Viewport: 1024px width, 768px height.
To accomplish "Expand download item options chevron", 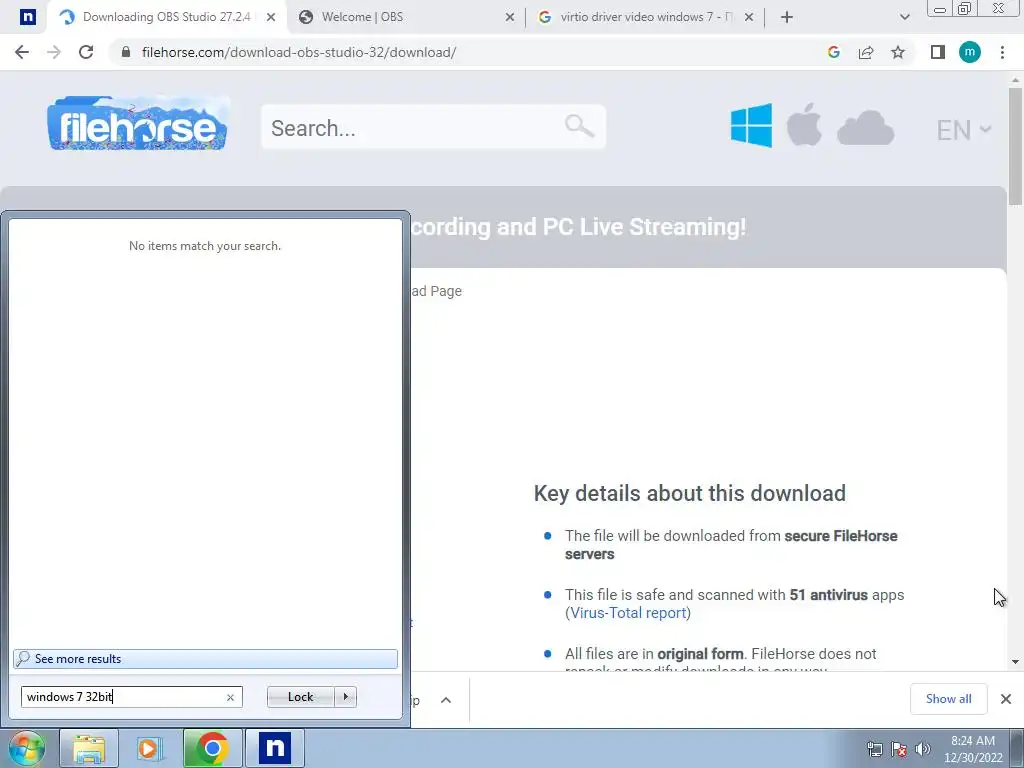I will (x=446, y=700).
